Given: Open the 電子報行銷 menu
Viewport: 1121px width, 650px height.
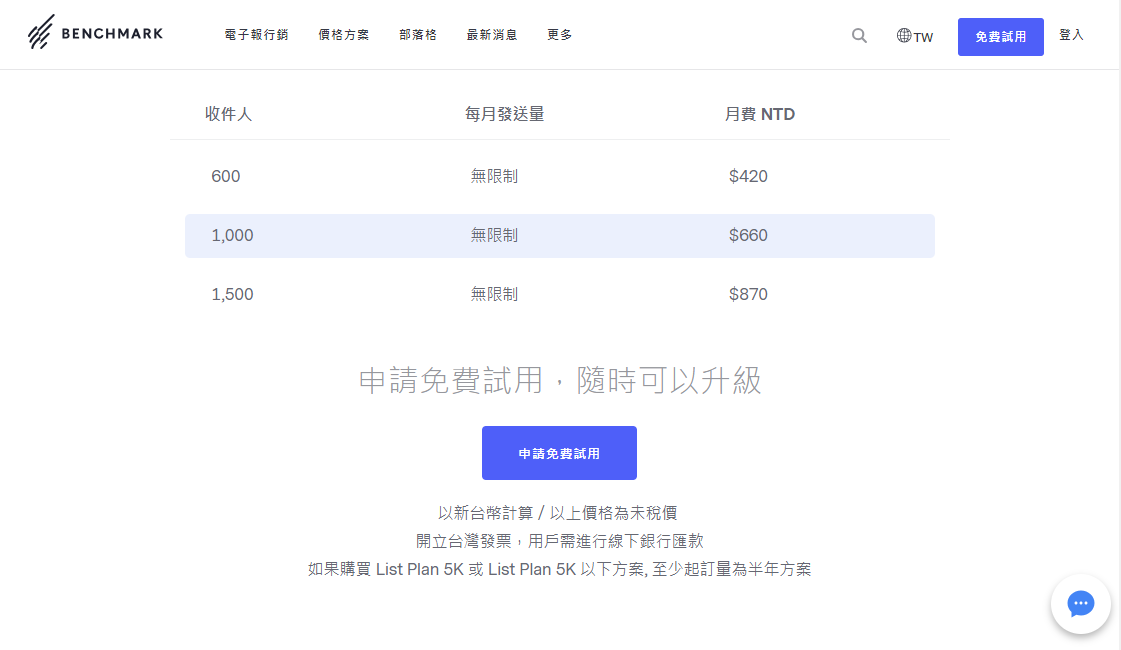Looking at the screenshot, I should coord(257,35).
